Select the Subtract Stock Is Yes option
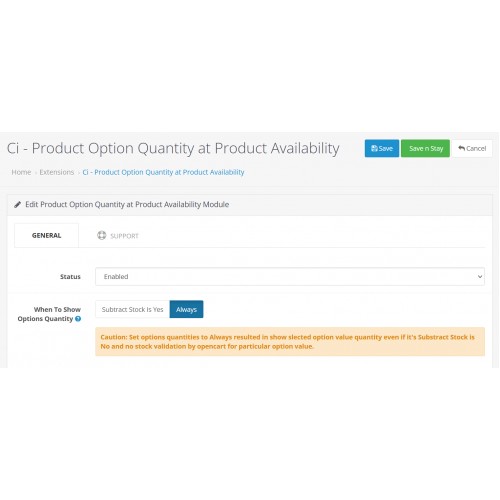The image size is (500, 500). point(132,309)
